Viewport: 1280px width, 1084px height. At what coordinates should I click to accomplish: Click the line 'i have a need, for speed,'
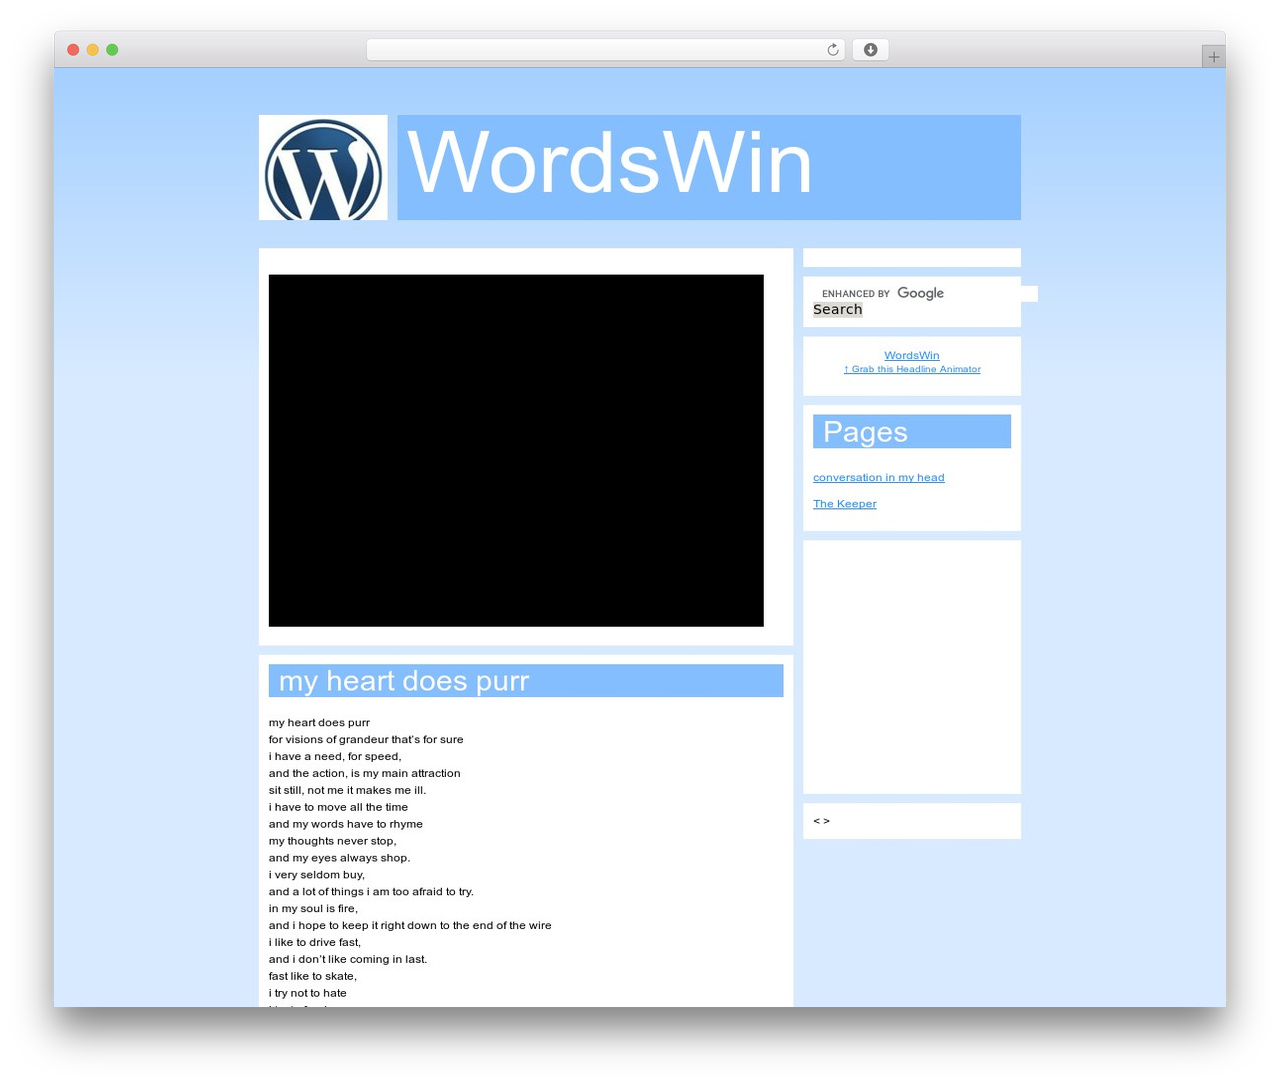pyautogui.click(x=335, y=757)
